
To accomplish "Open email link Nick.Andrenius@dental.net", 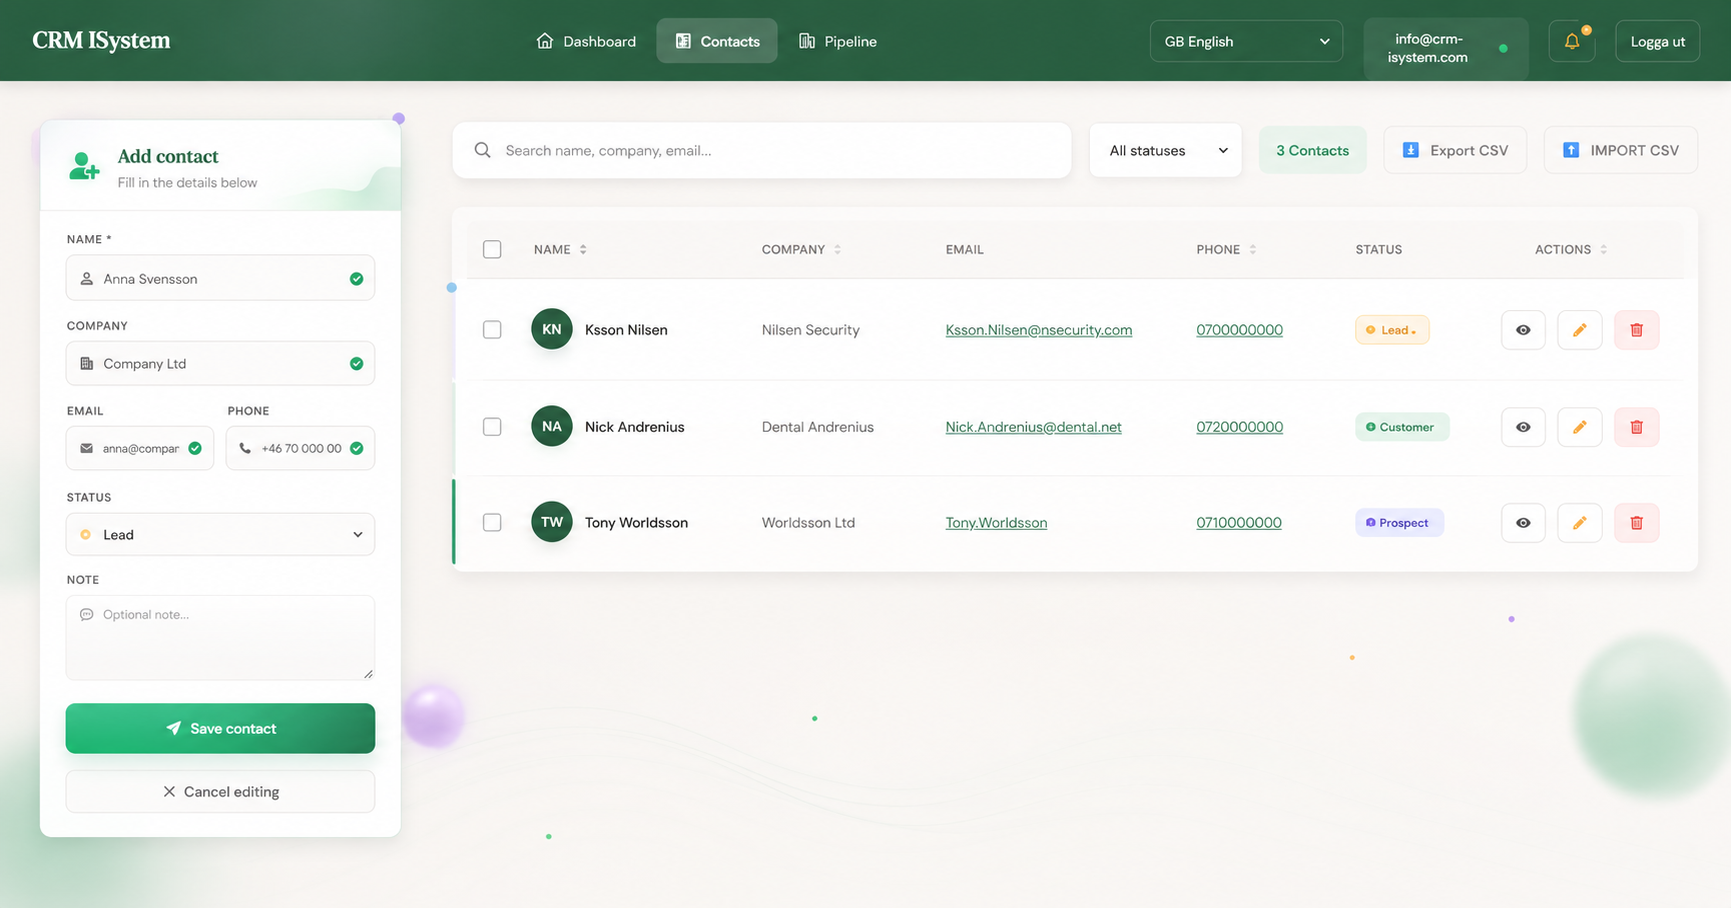I will click(1034, 427).
